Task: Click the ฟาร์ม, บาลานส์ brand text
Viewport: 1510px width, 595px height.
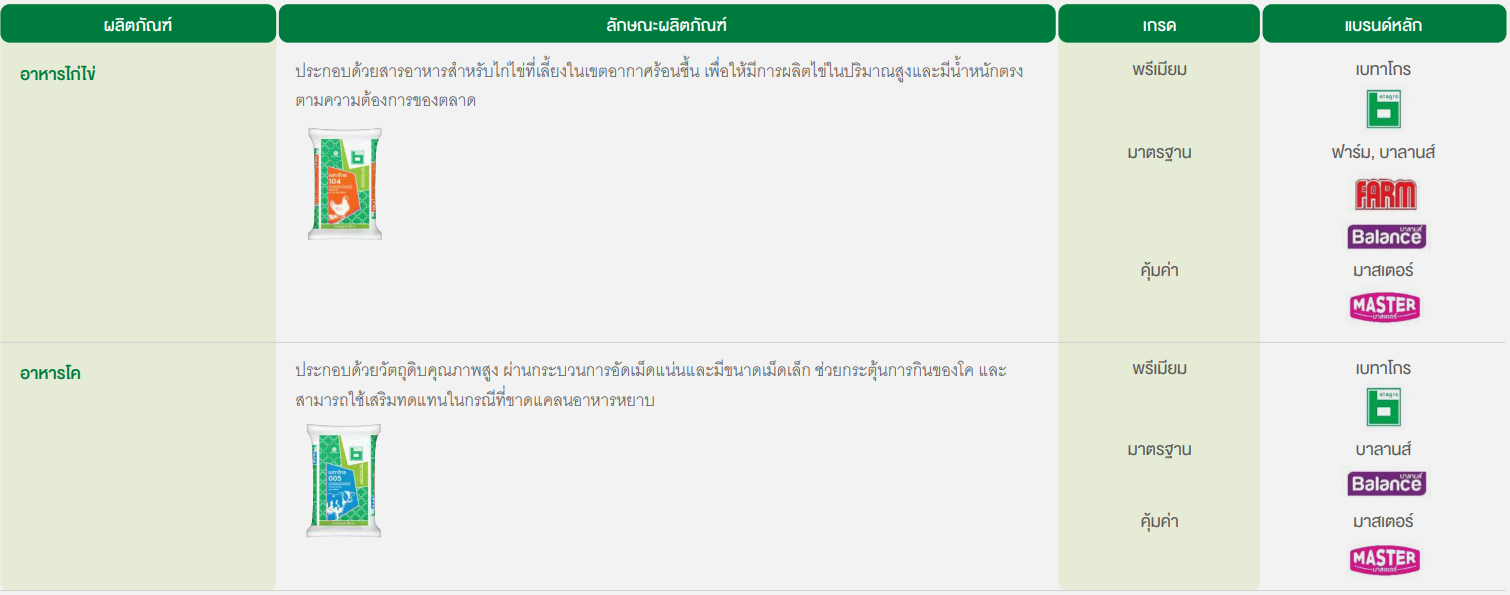Action: coord(1383,153)
